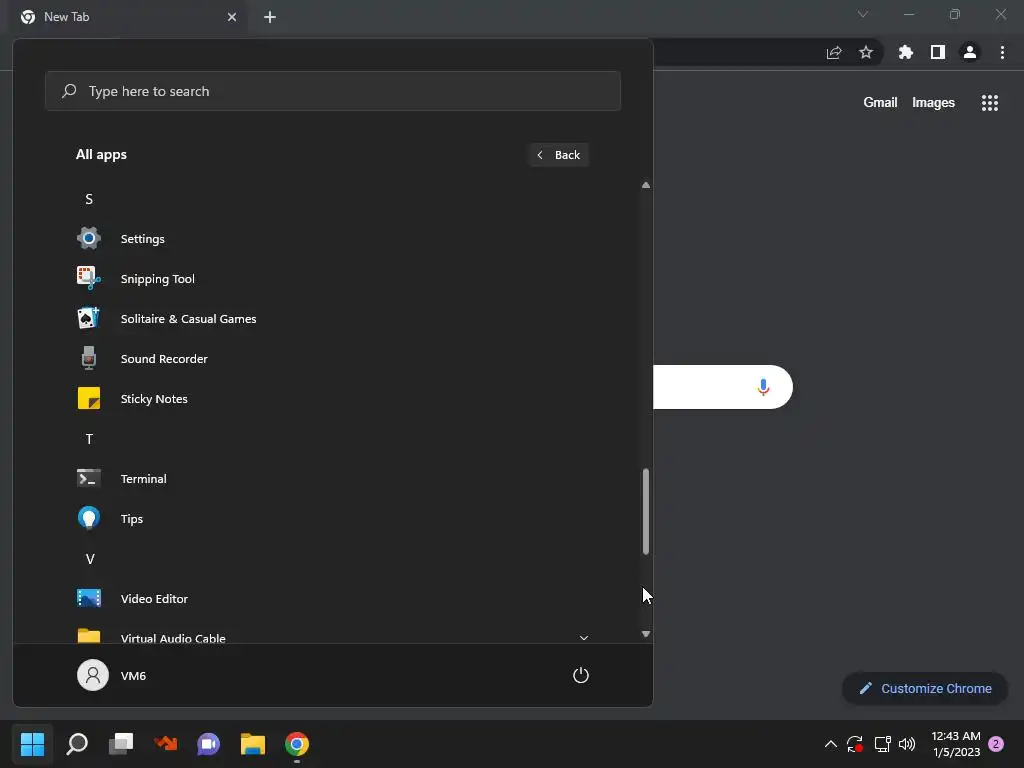Click the Virtual Audio Cable folder icon
Viewport: 1024px width, 768px height.
89,635
